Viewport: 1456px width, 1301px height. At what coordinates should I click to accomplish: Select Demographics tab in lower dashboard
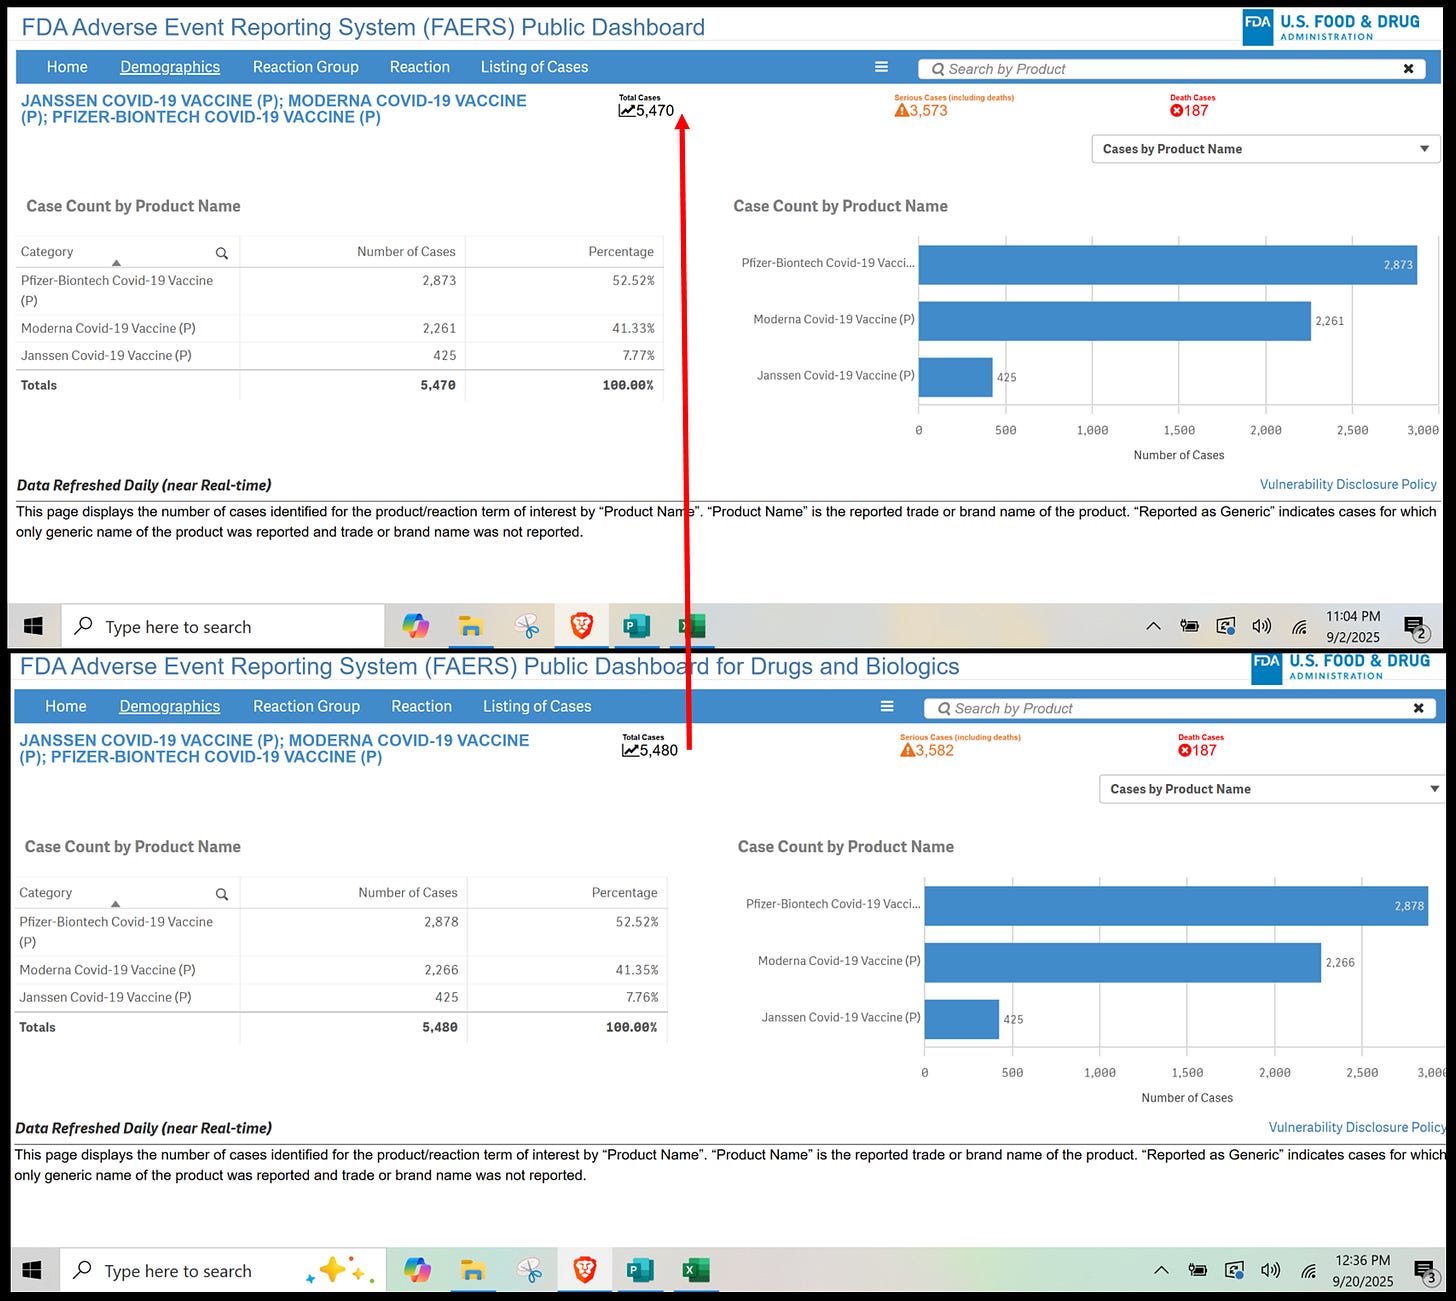170,706
